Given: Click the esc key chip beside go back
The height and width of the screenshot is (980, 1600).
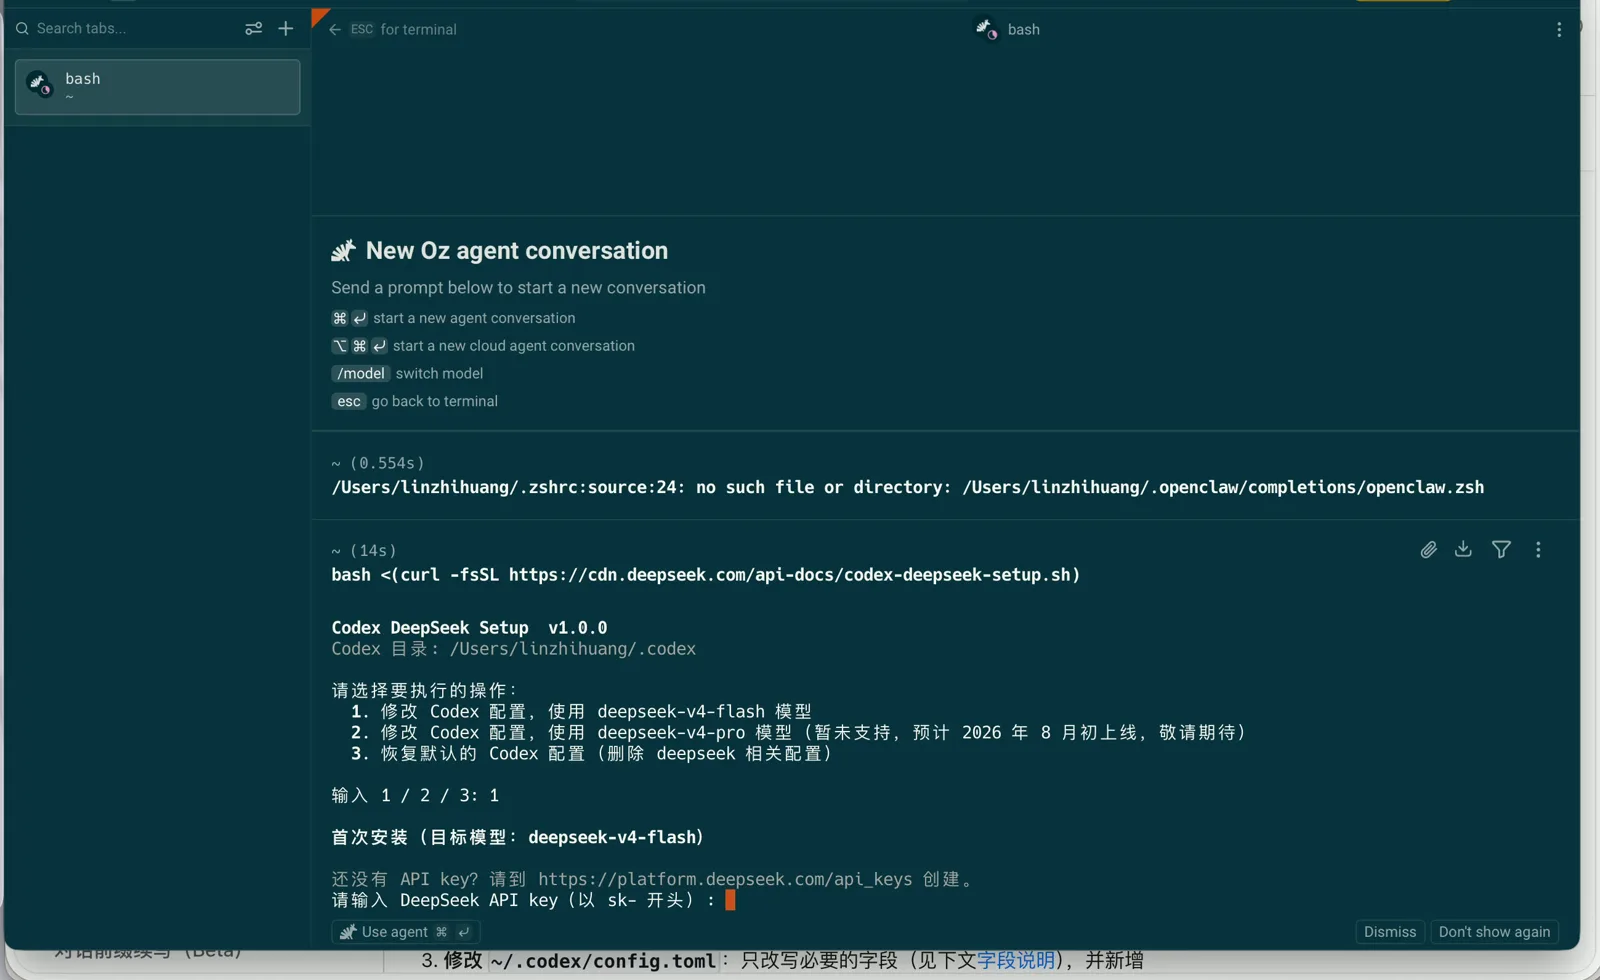Looking at the screenshot, I should [348, 401].
